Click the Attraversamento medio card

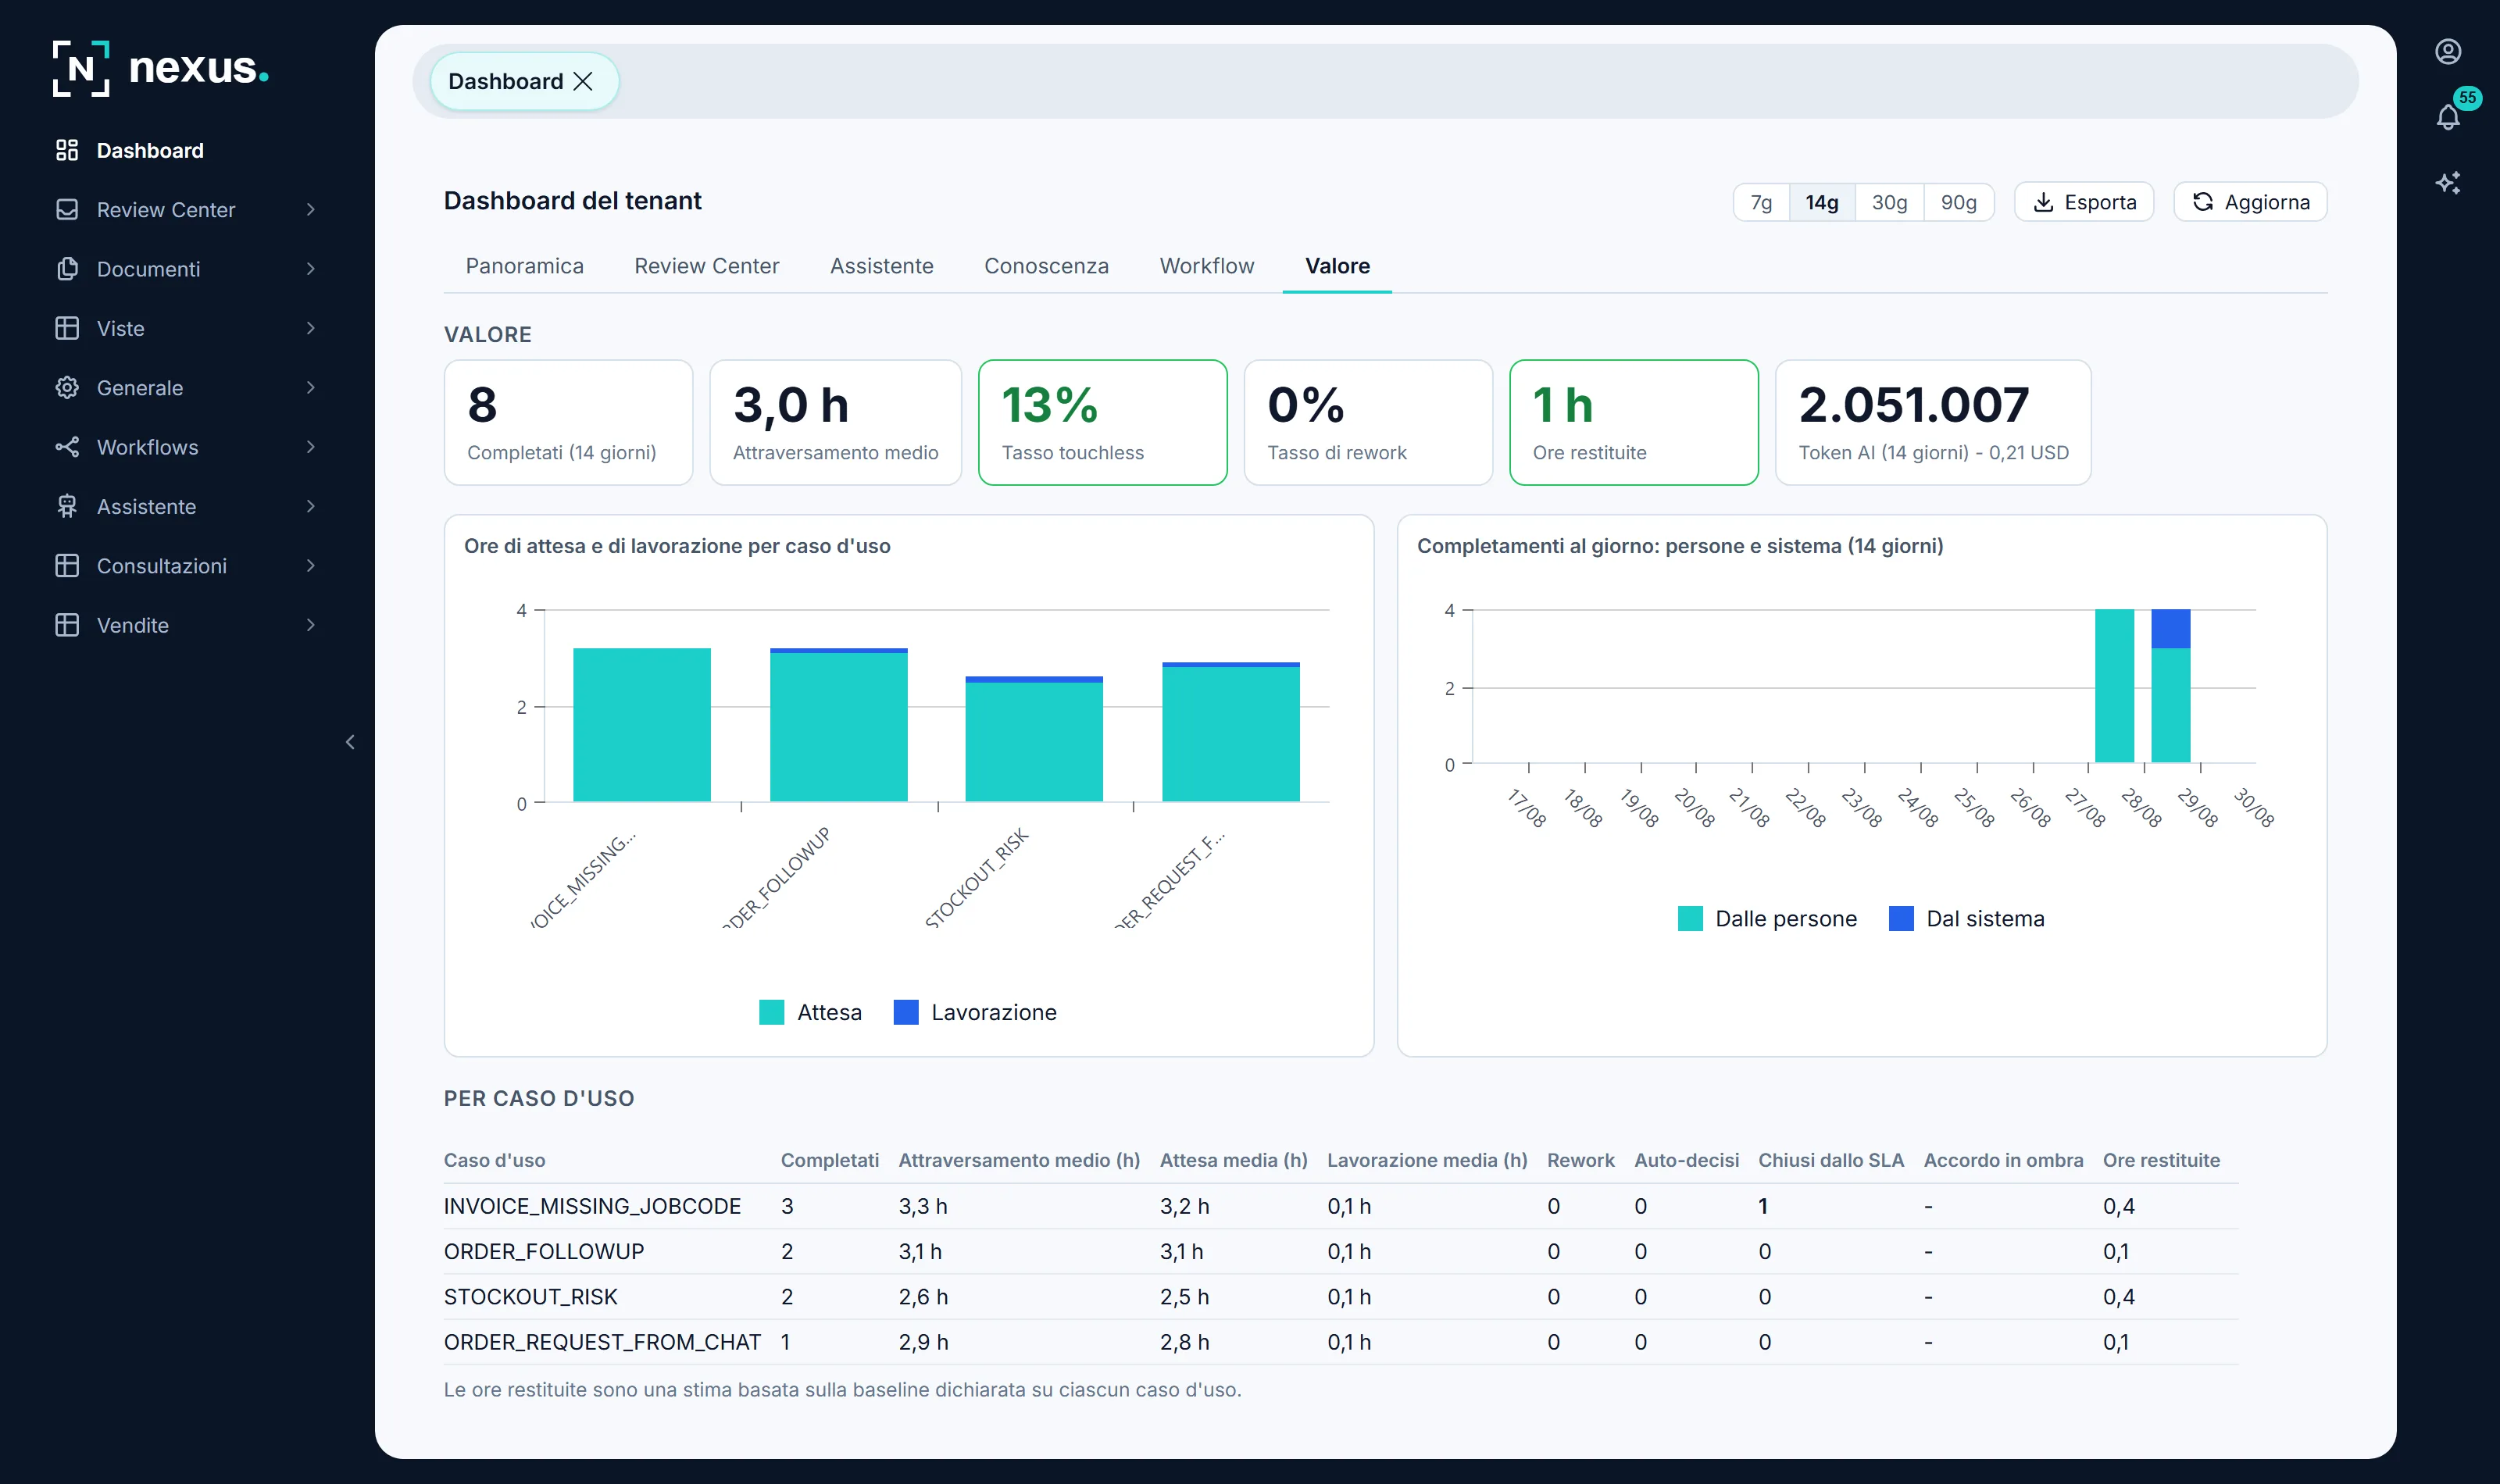836,422
